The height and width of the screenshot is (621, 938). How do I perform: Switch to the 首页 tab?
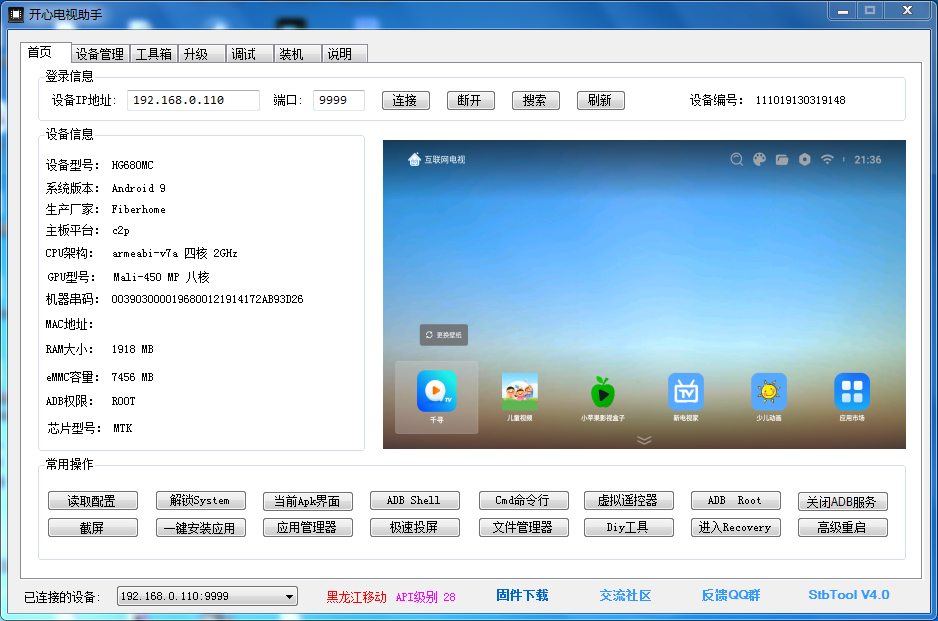pos(46,53)
